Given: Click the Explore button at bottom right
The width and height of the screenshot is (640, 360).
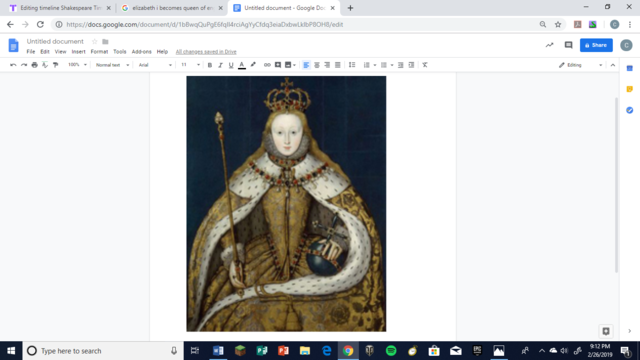Looking at the screenshot, I should (606, 331).
